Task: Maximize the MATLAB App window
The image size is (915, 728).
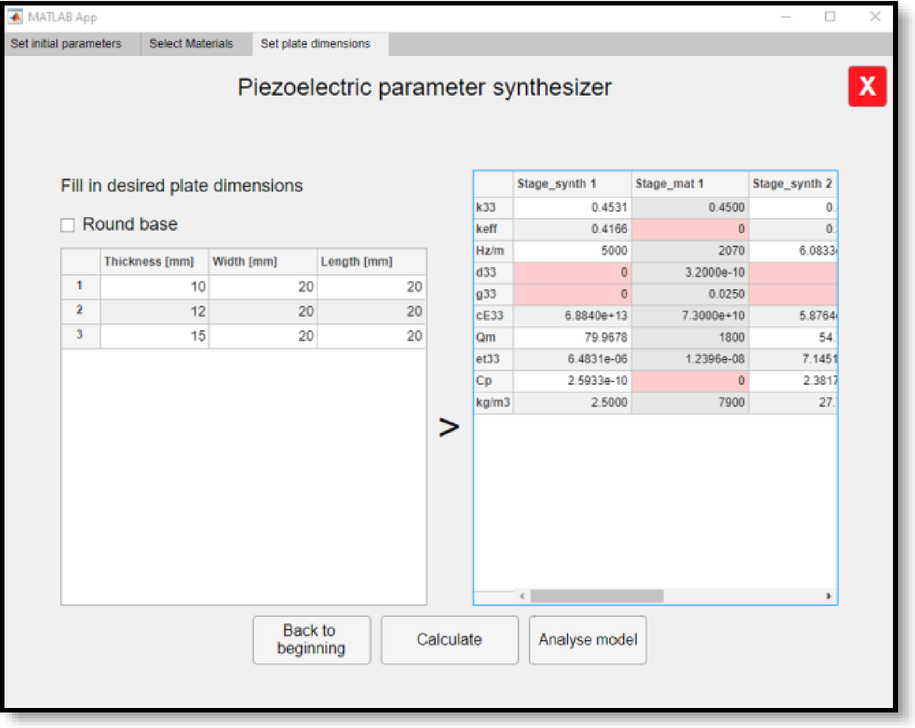Action: point(830,17)
